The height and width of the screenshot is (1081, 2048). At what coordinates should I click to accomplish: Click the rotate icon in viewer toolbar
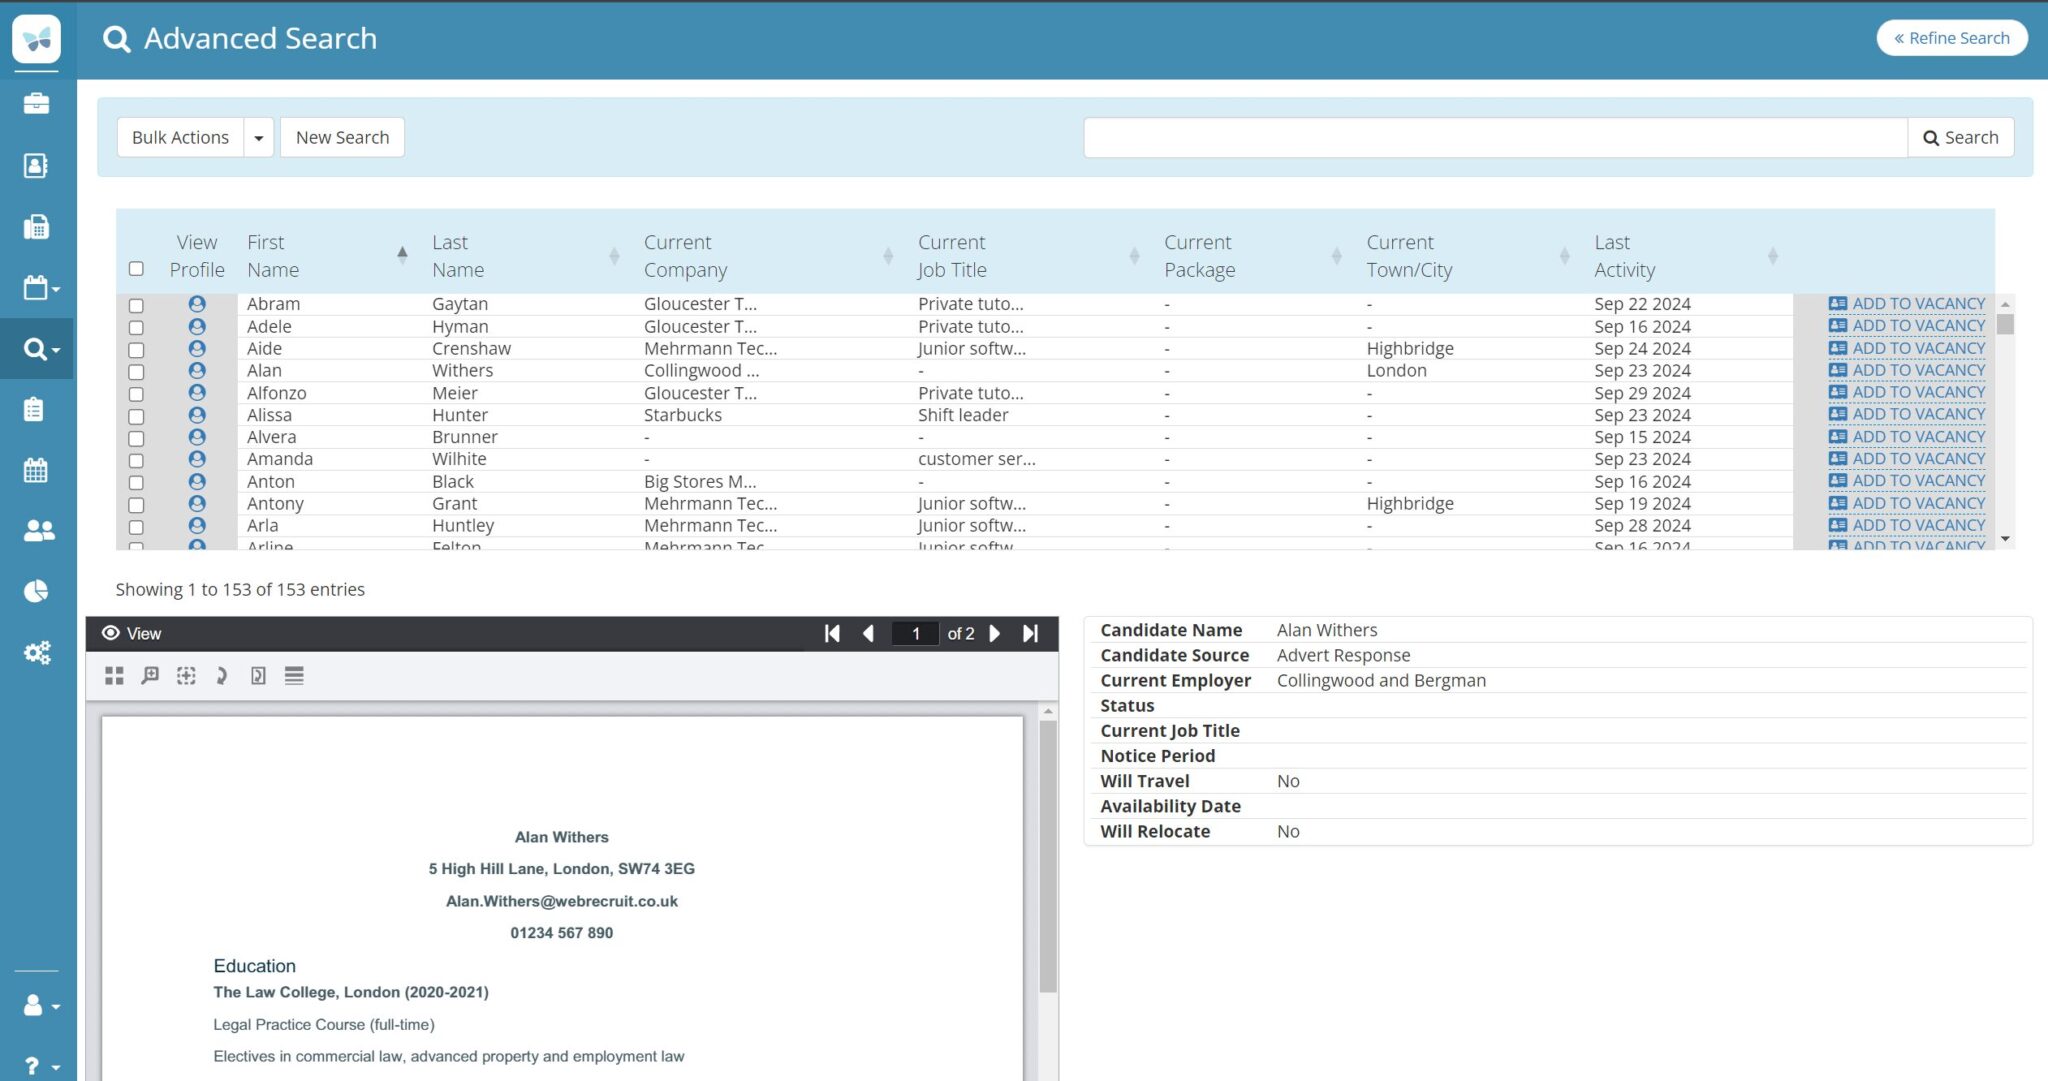point(222,676)
